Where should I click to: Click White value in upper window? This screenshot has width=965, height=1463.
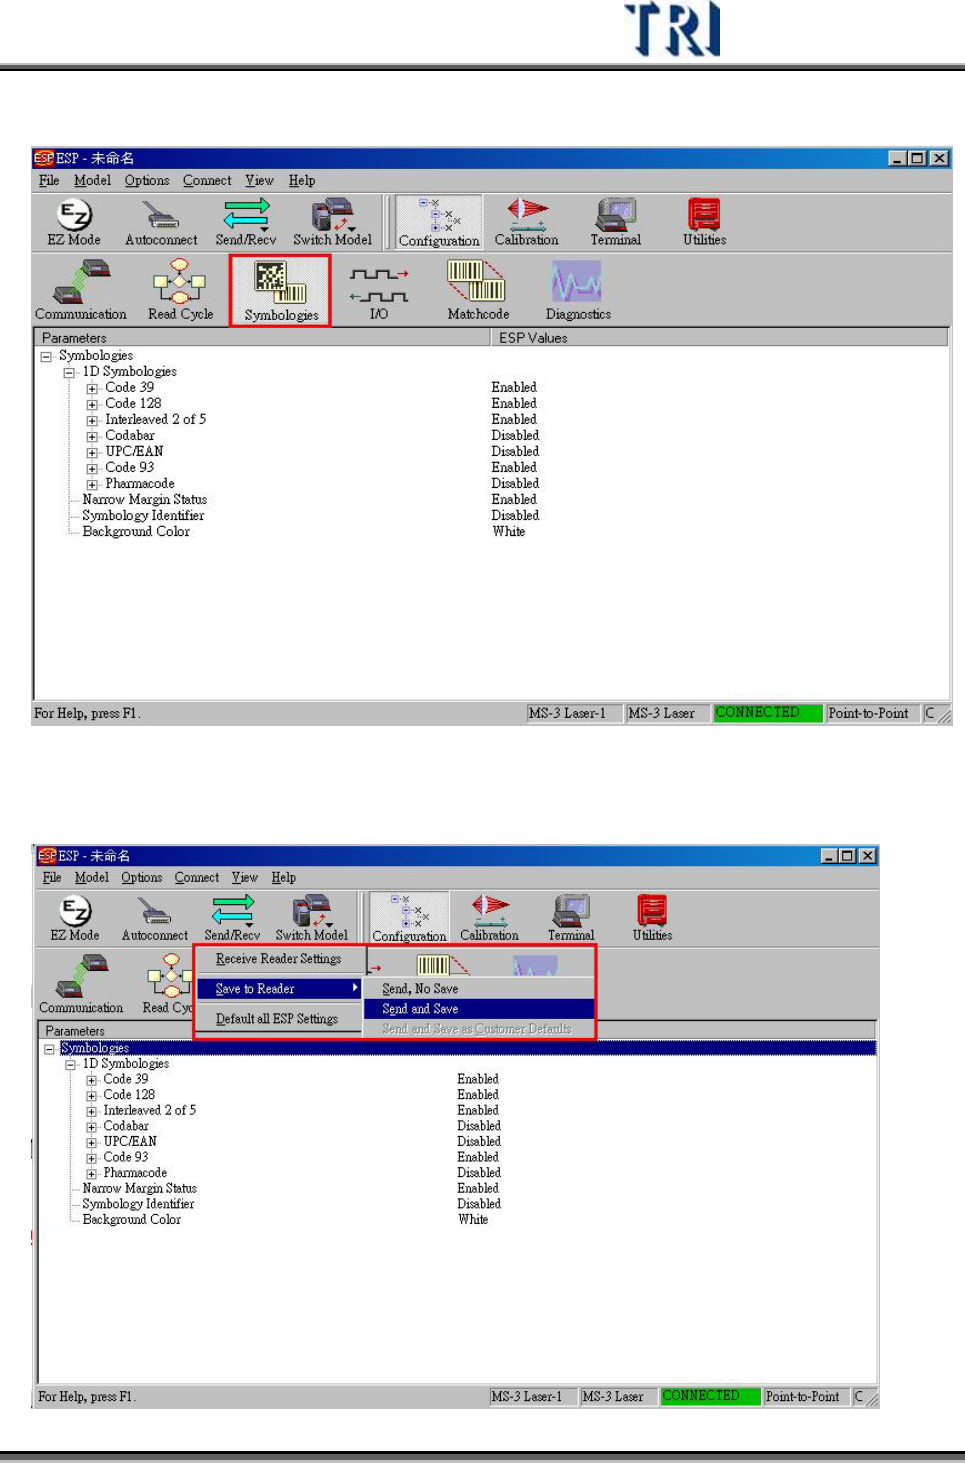[509, 532]
